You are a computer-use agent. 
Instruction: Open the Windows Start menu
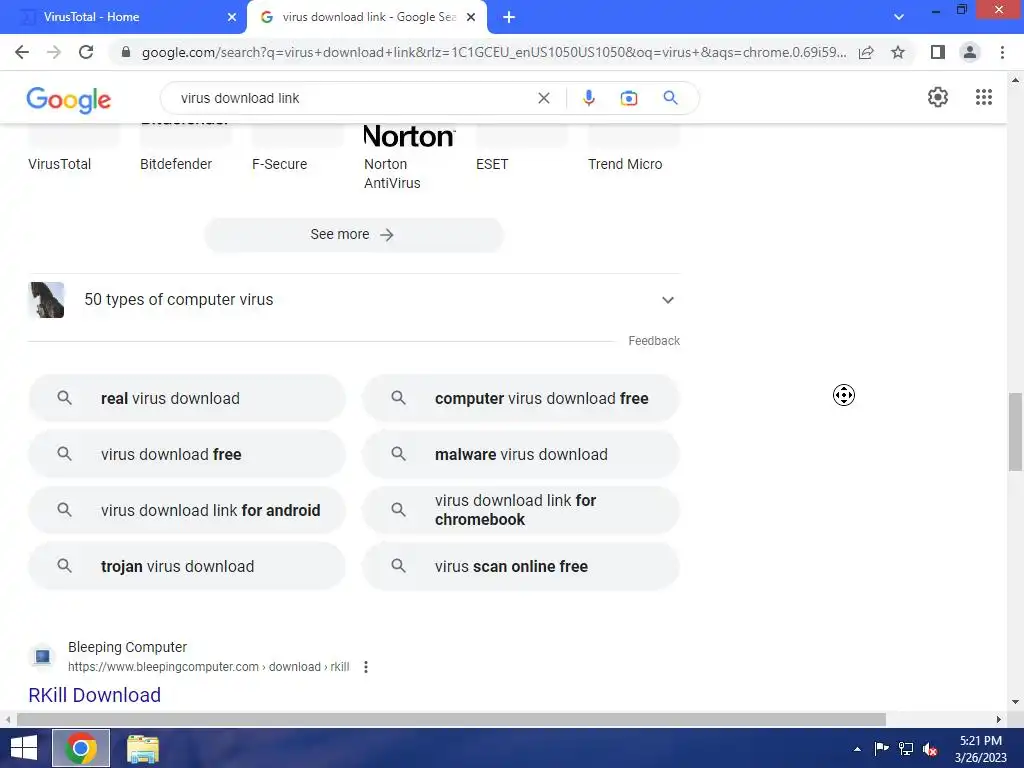tap(24, 748)
